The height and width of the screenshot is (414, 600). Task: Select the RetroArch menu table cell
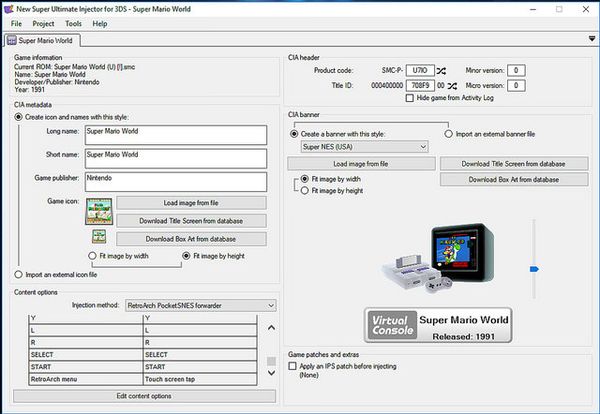86,379
